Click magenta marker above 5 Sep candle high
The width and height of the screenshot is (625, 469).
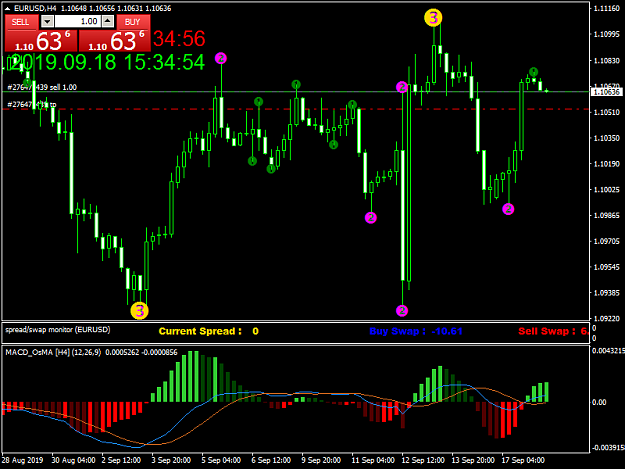(221, 59)
